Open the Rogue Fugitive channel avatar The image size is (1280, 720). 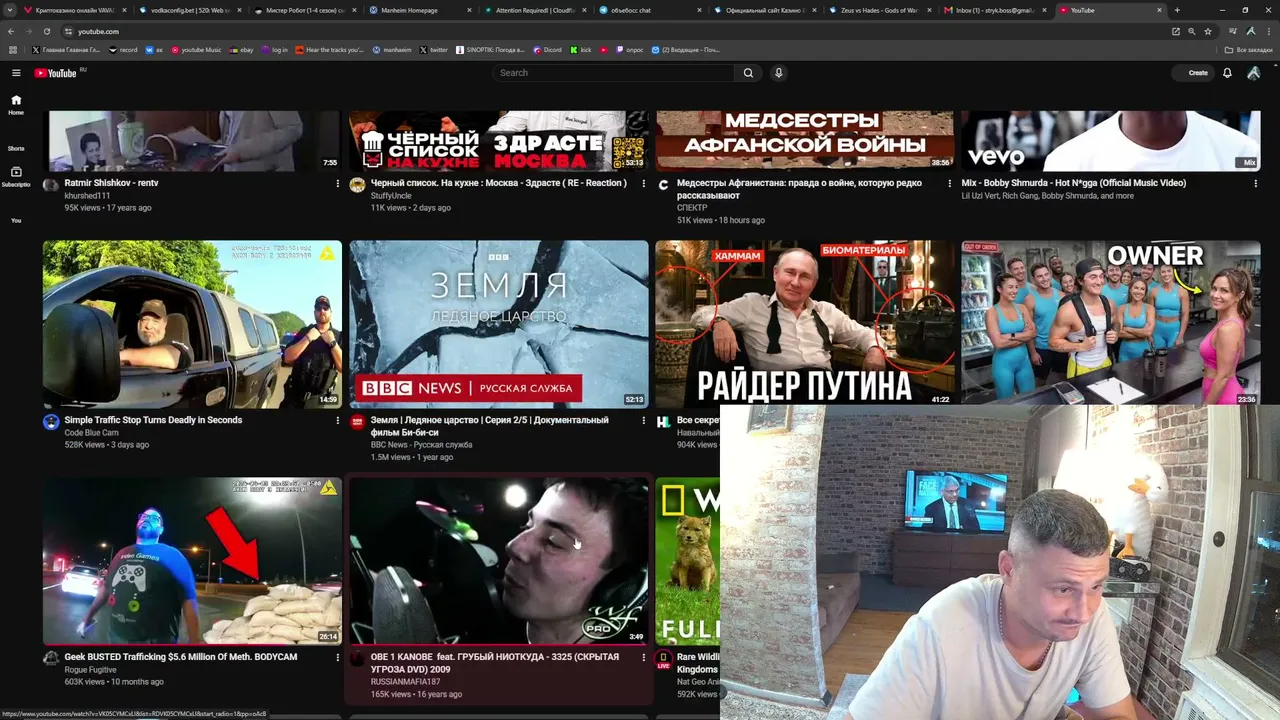51,659
